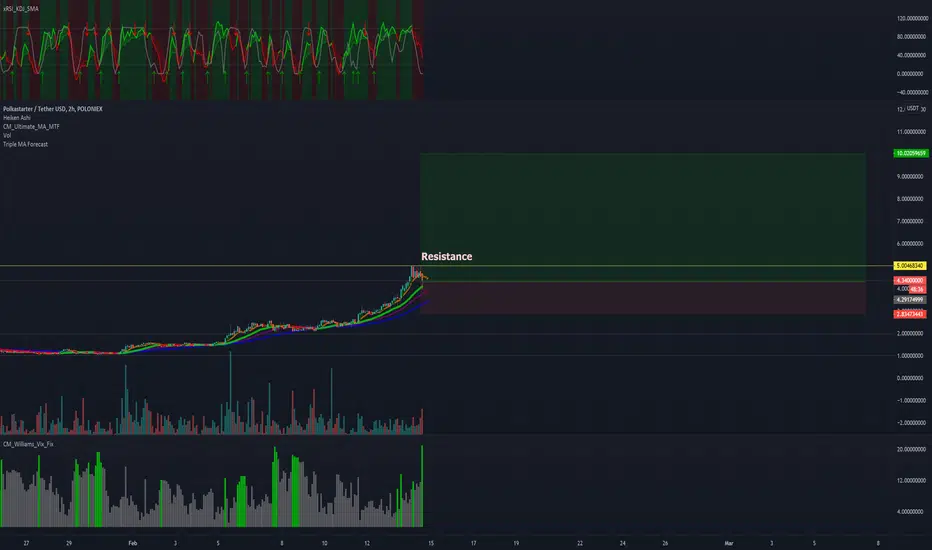The width and height of the screenshot is (932, 550).
Task: Click the 9.00000000 price scale label
Action: (x=910, y=177)
